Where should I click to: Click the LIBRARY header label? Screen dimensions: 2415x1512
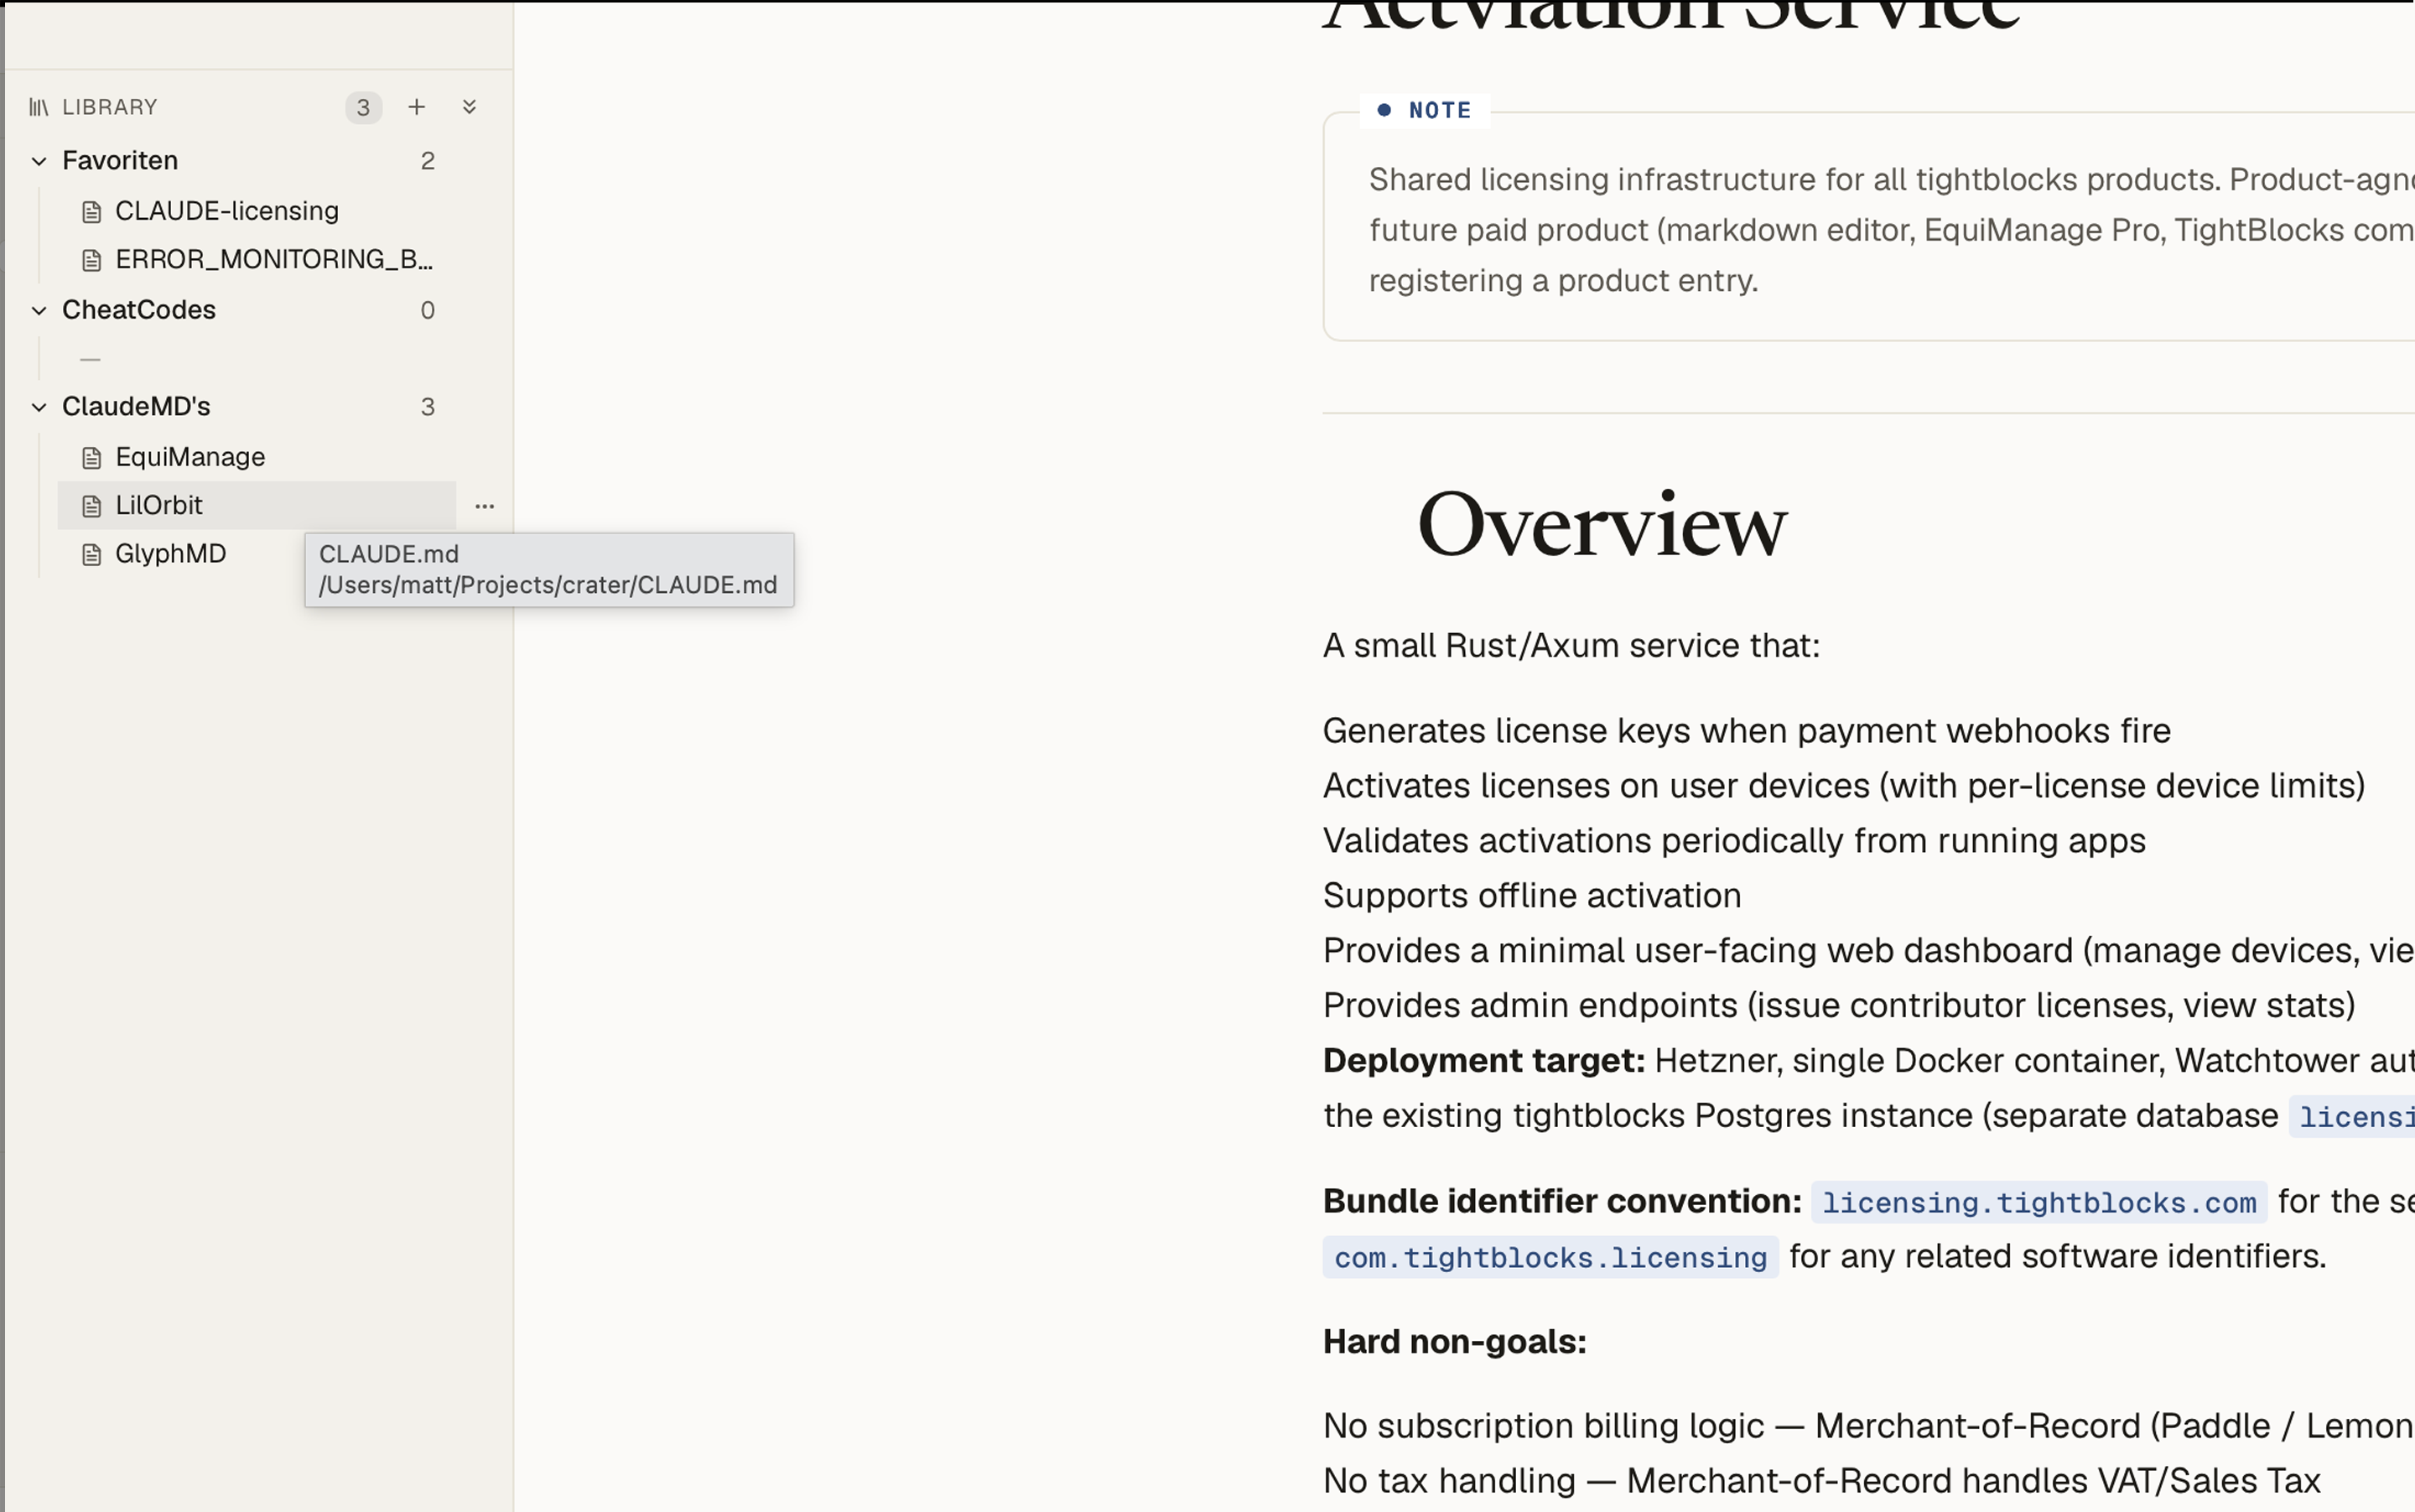point(110,107)
